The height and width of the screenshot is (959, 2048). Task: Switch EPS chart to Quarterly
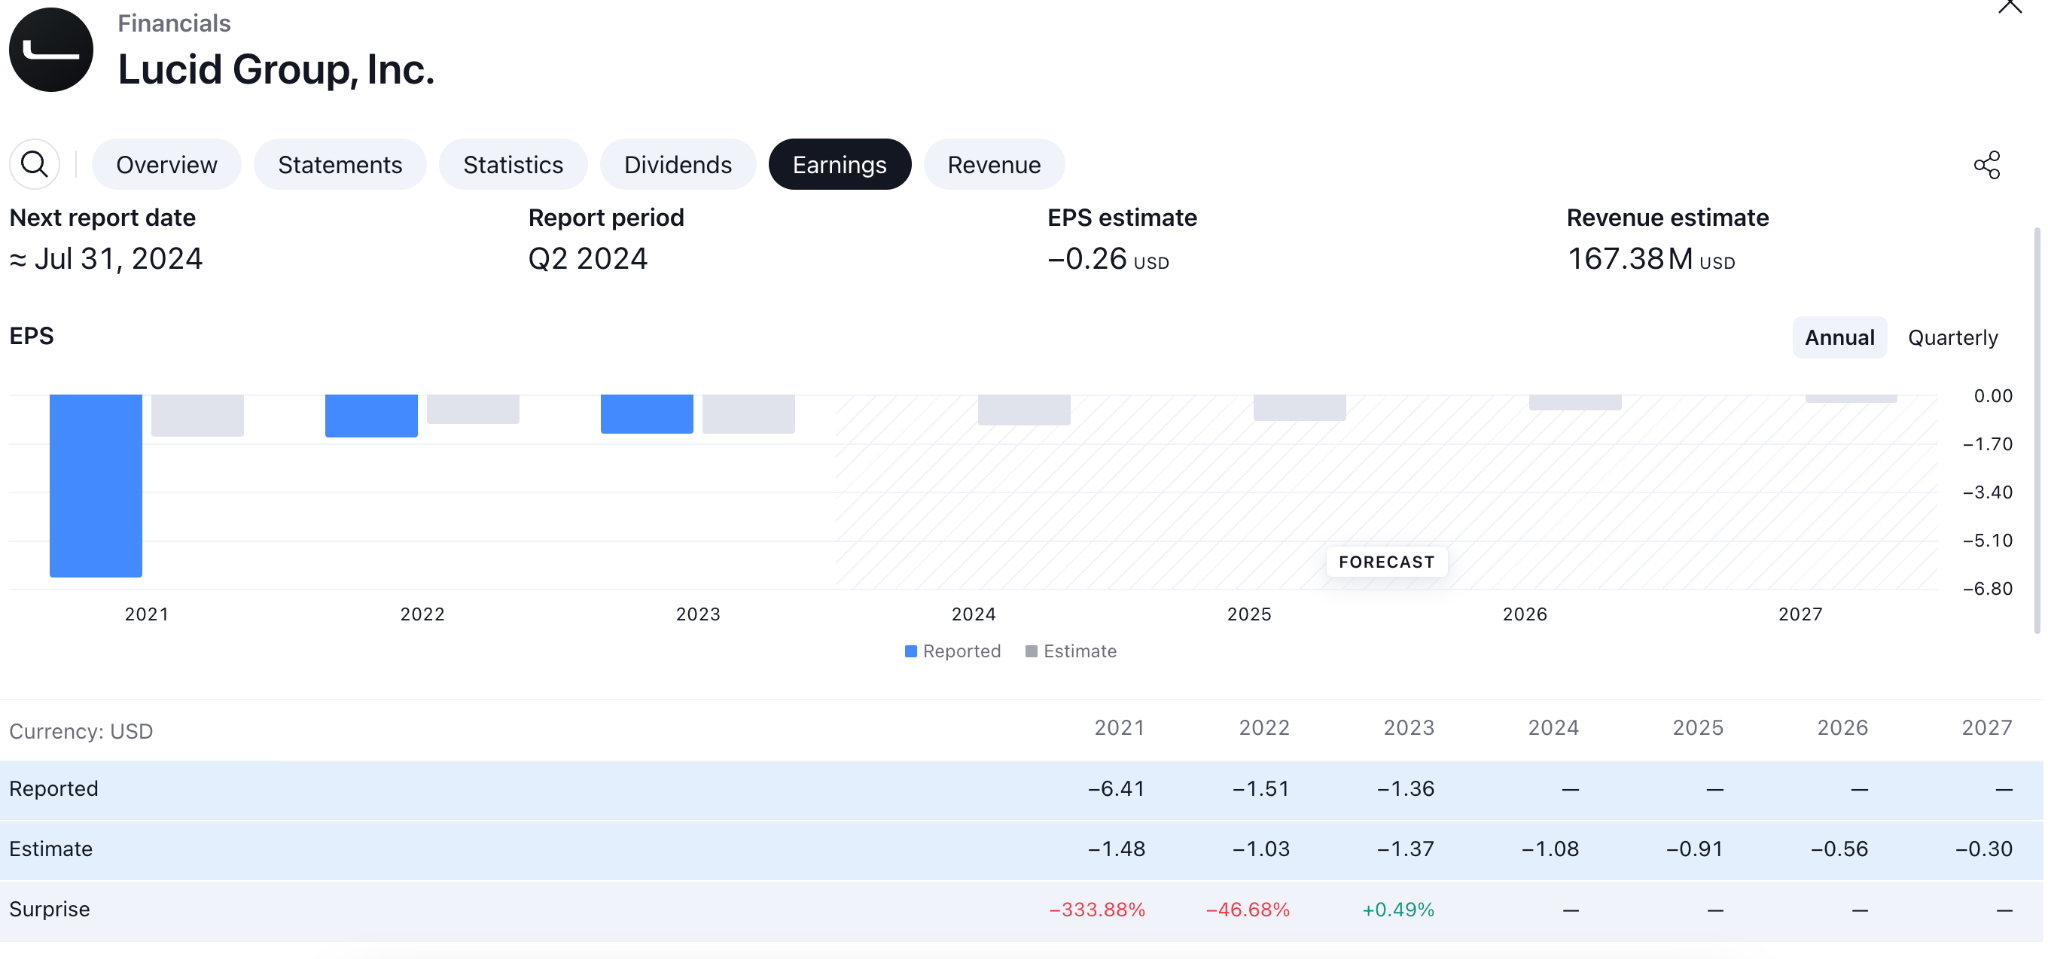click(1953, 337)
